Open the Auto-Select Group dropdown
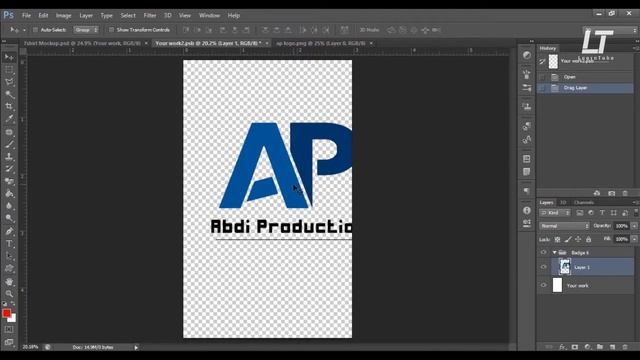This screenshot has height=360, width=640. point(86,30)
